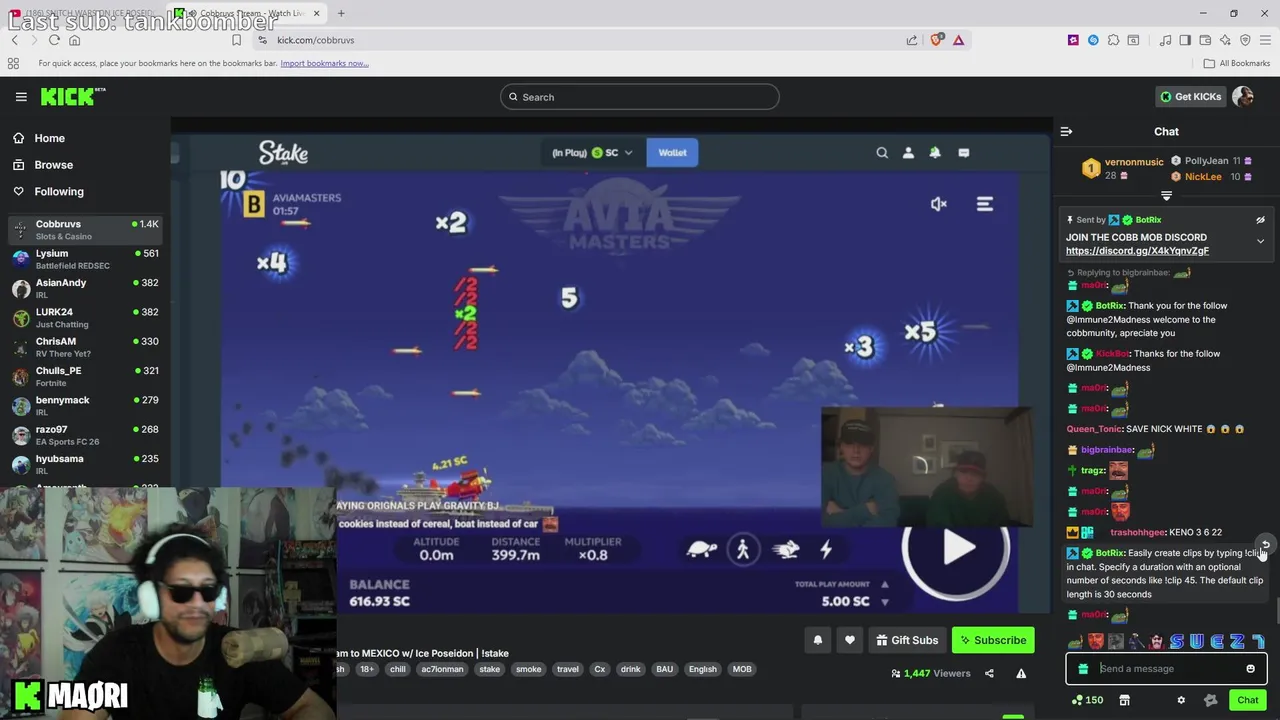Expand the gift leaderboard list

(x=1166, y=195)
